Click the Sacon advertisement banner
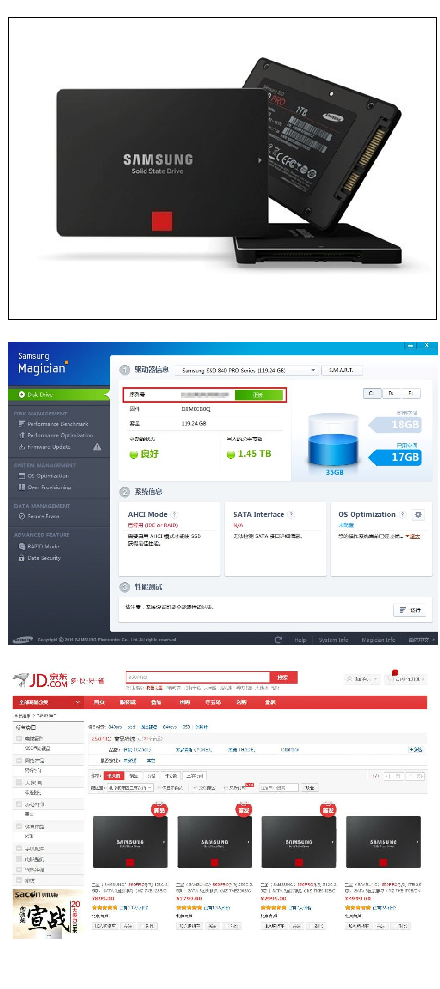 pyautogui.click(x=47, y=913)
